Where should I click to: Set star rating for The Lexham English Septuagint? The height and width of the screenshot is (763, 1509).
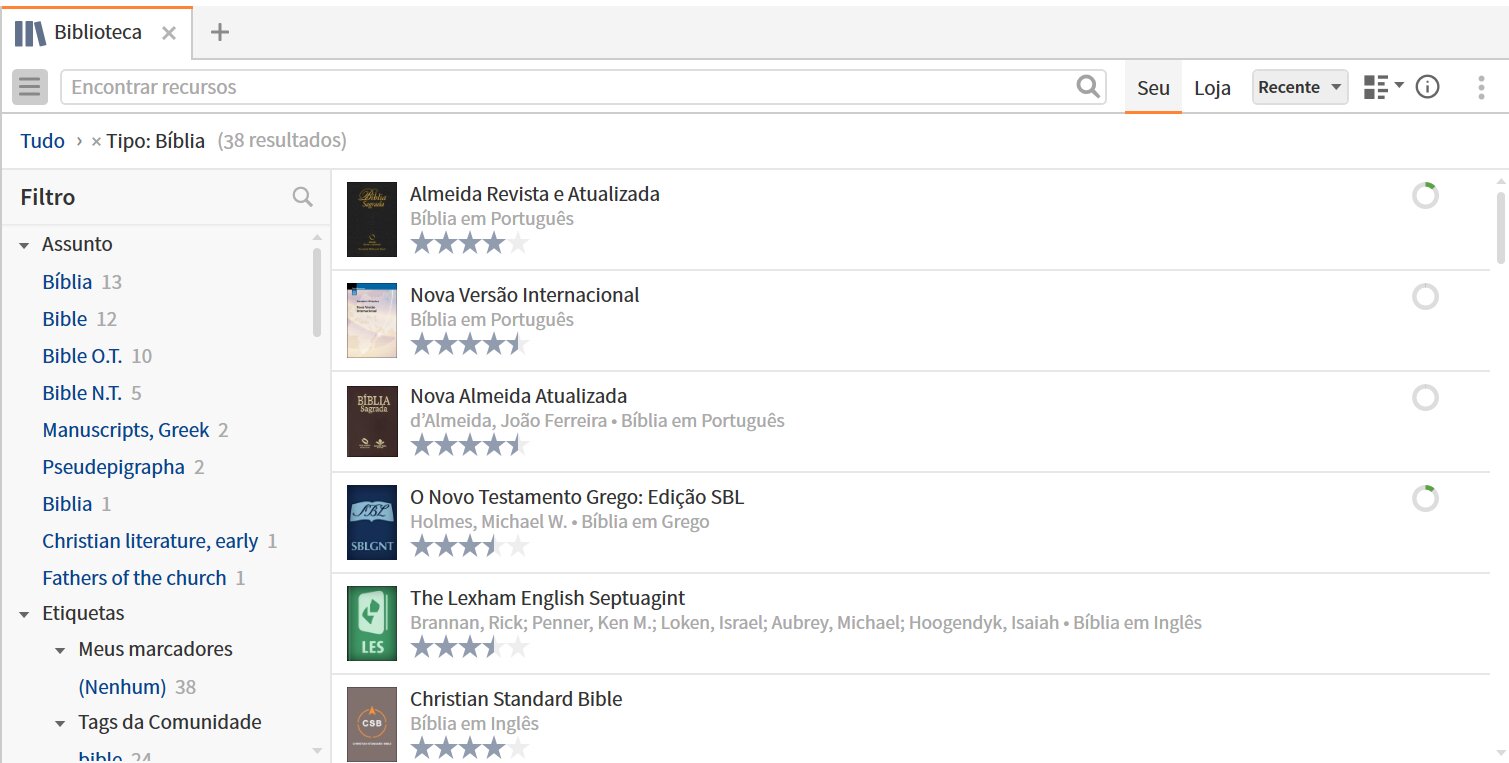coord(469,647)
